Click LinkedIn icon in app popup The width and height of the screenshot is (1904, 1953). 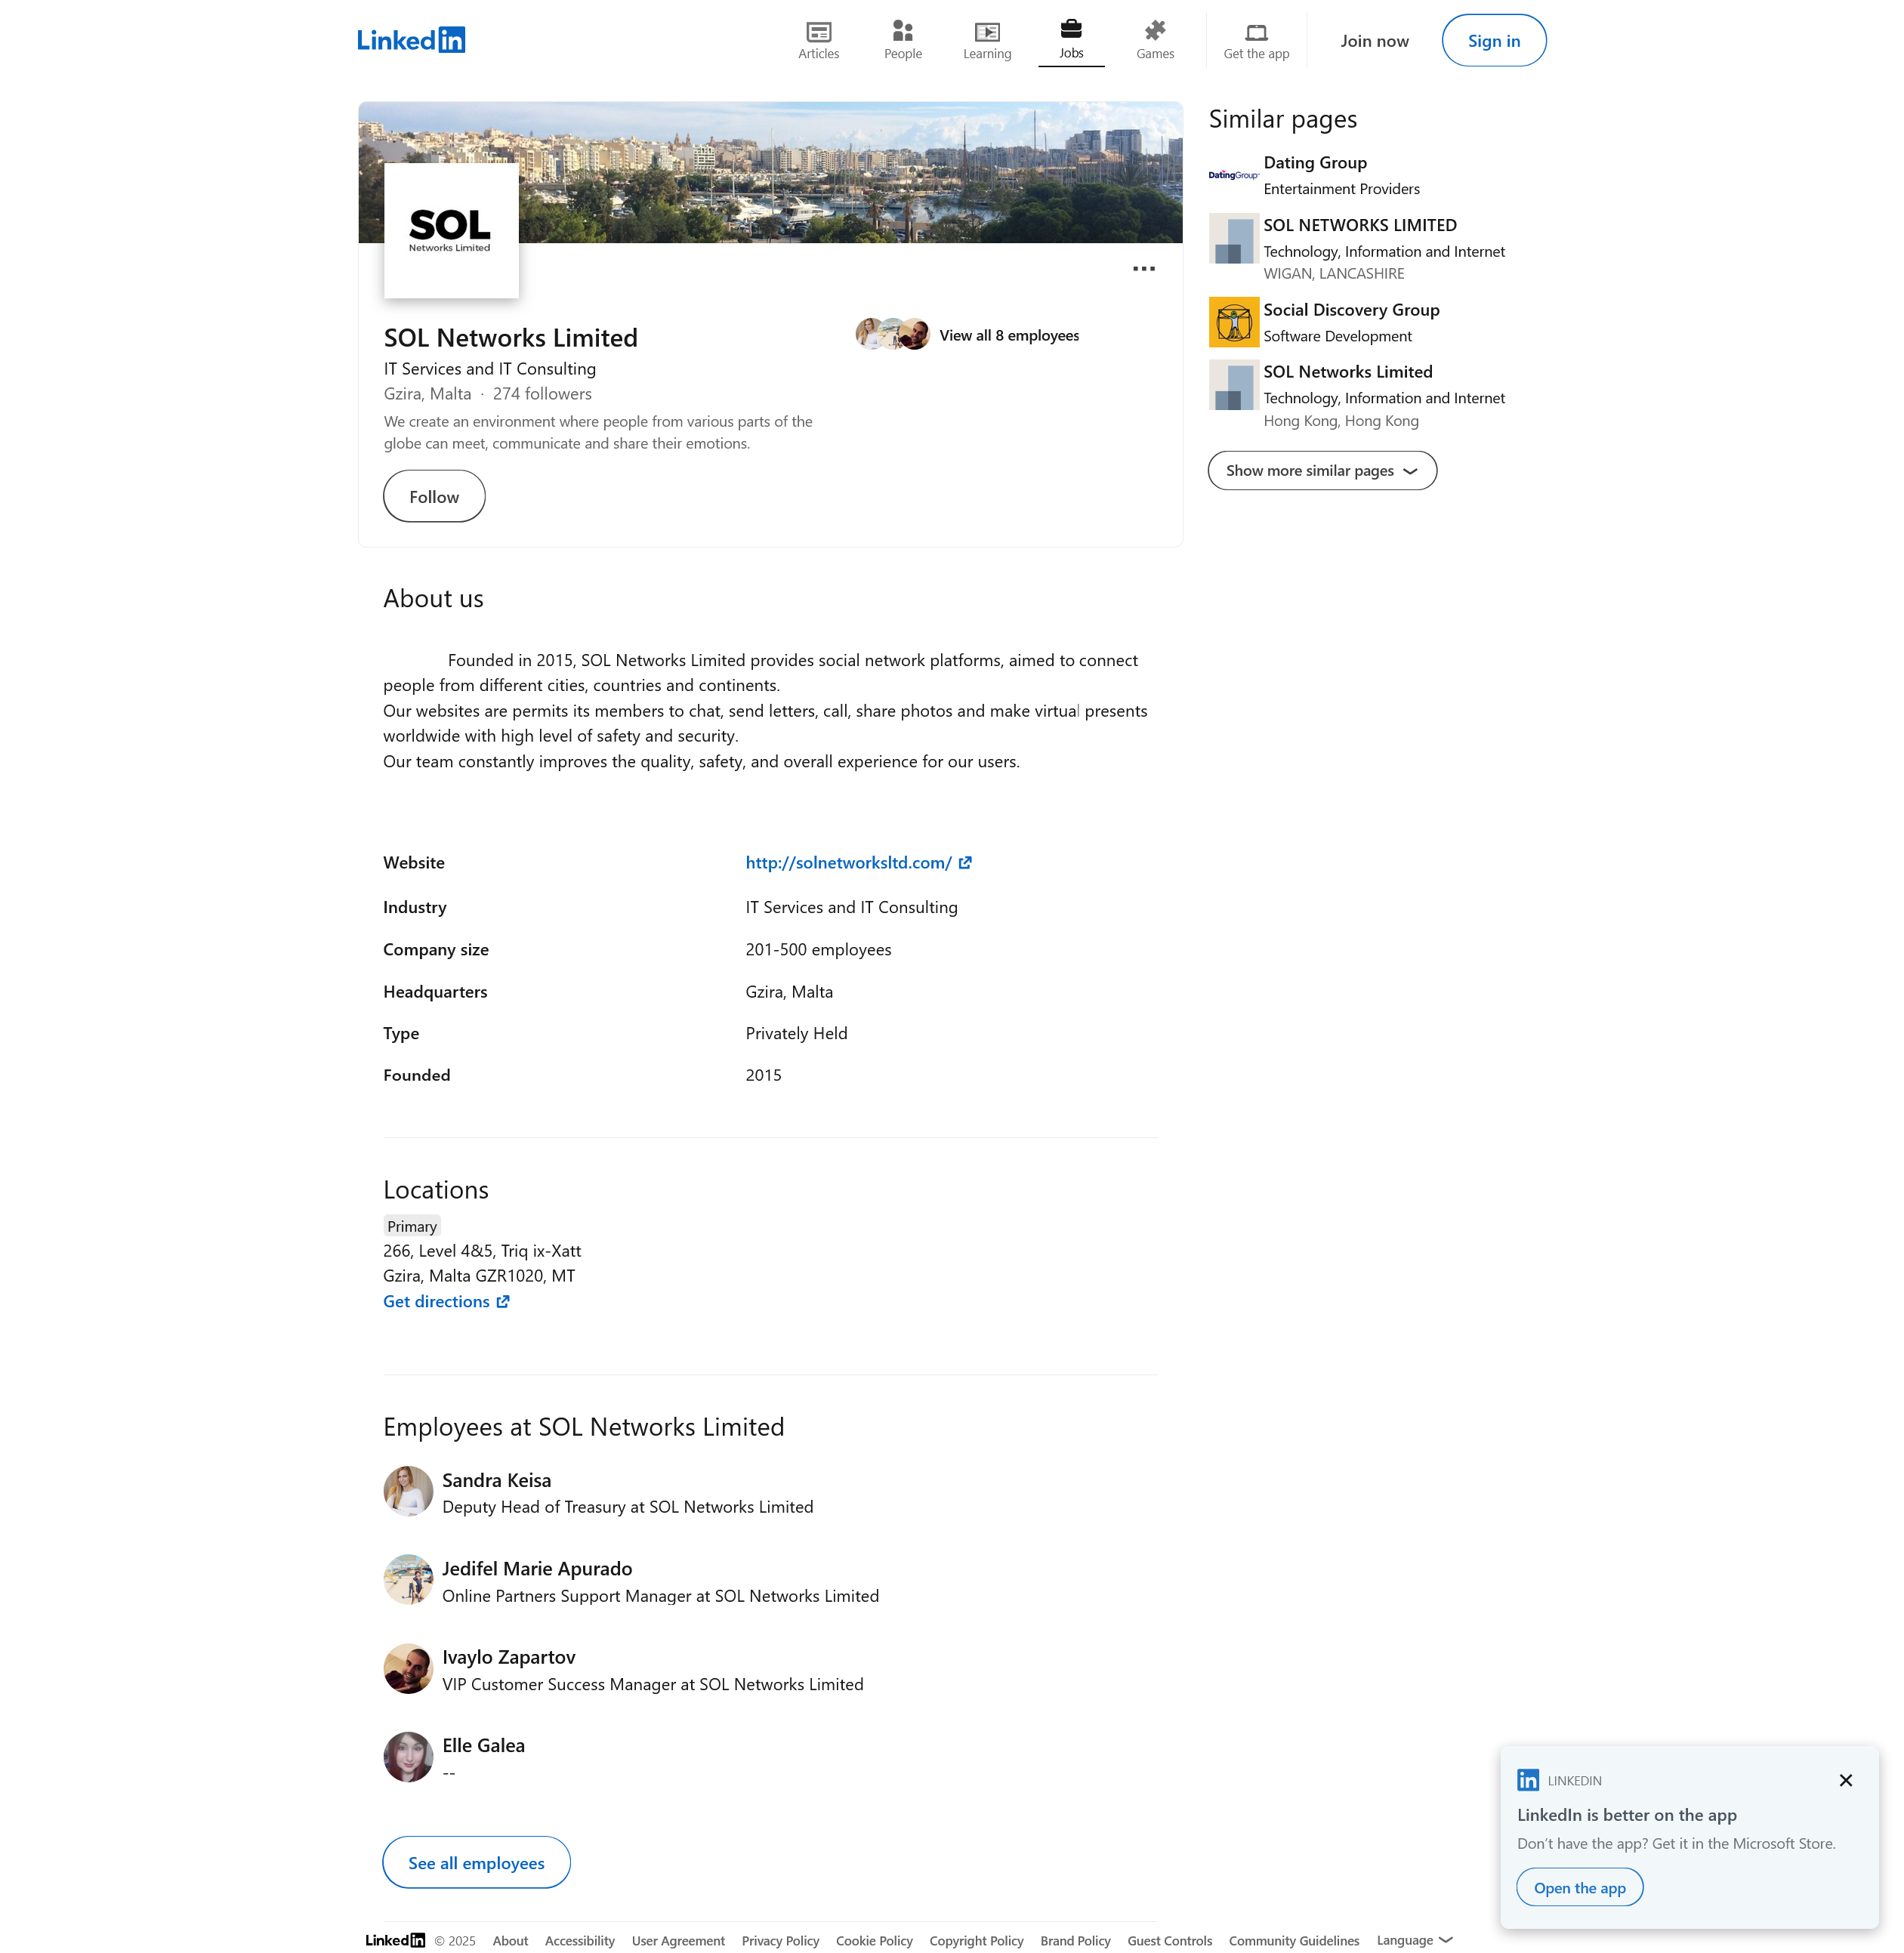pos(1528,1780)
